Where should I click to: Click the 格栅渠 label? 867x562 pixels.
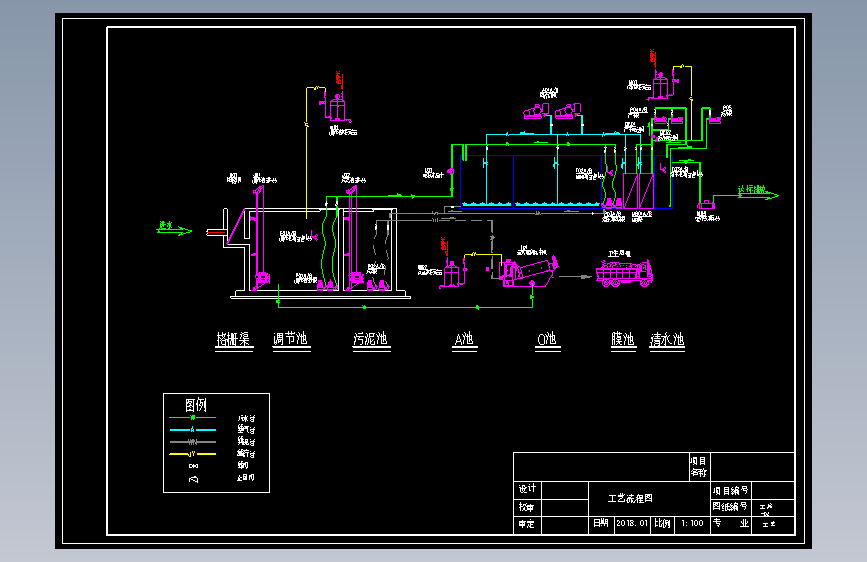click(x=233, y=339)
